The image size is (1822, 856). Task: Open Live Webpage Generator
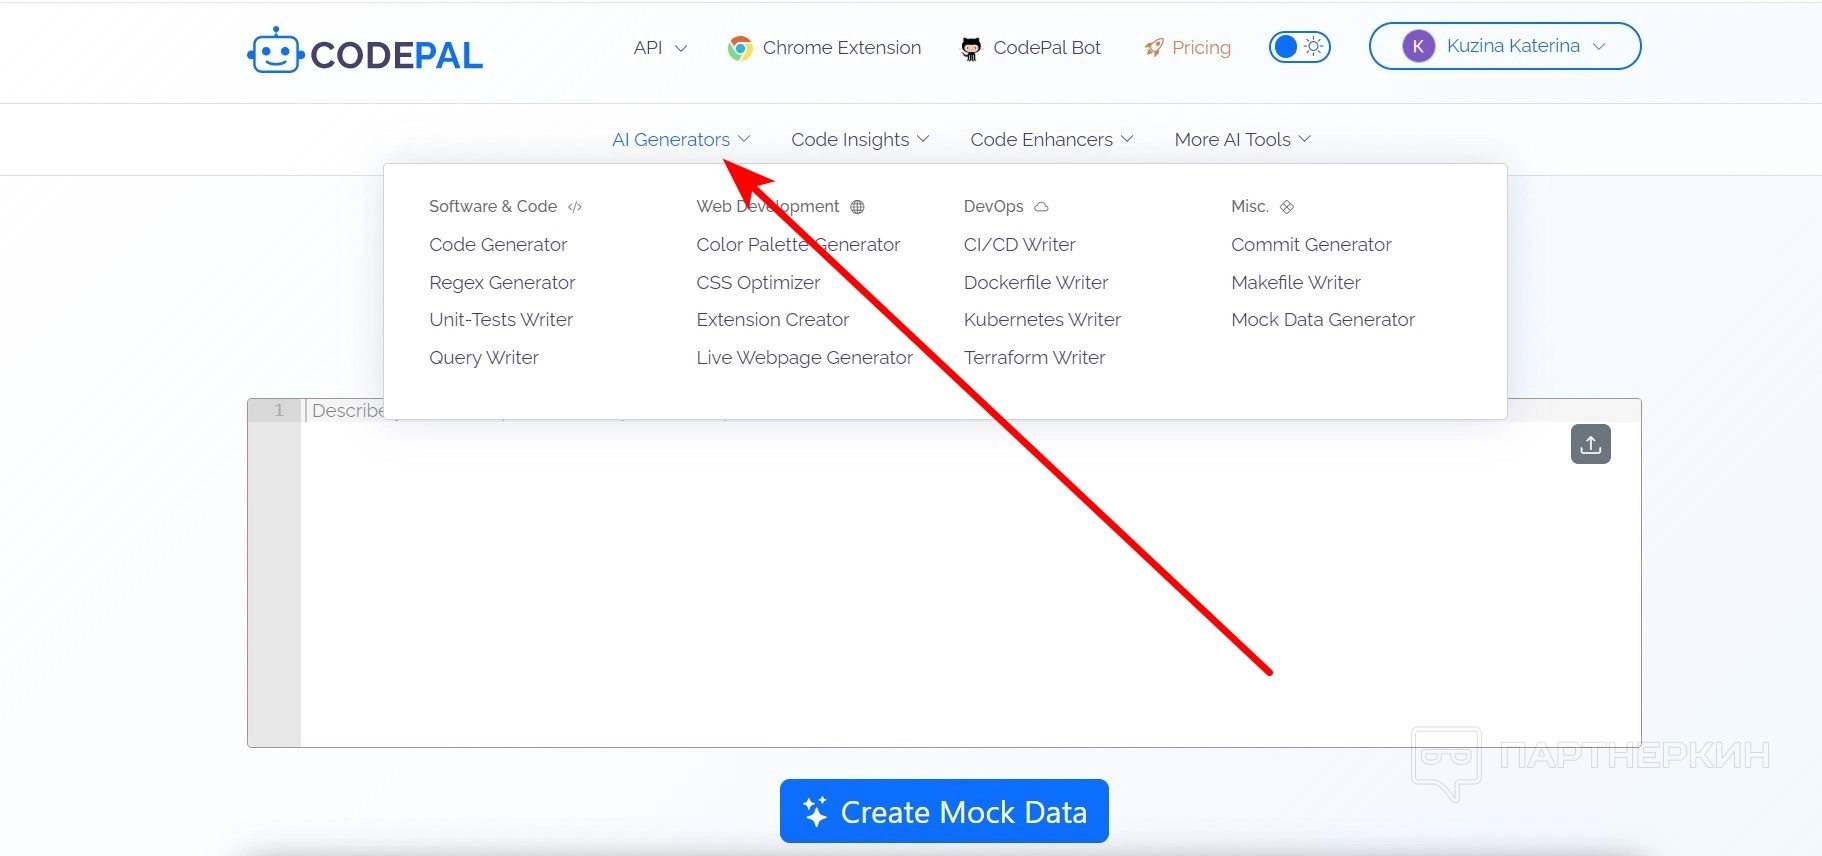pyautogui.click(x=805, y=358)
